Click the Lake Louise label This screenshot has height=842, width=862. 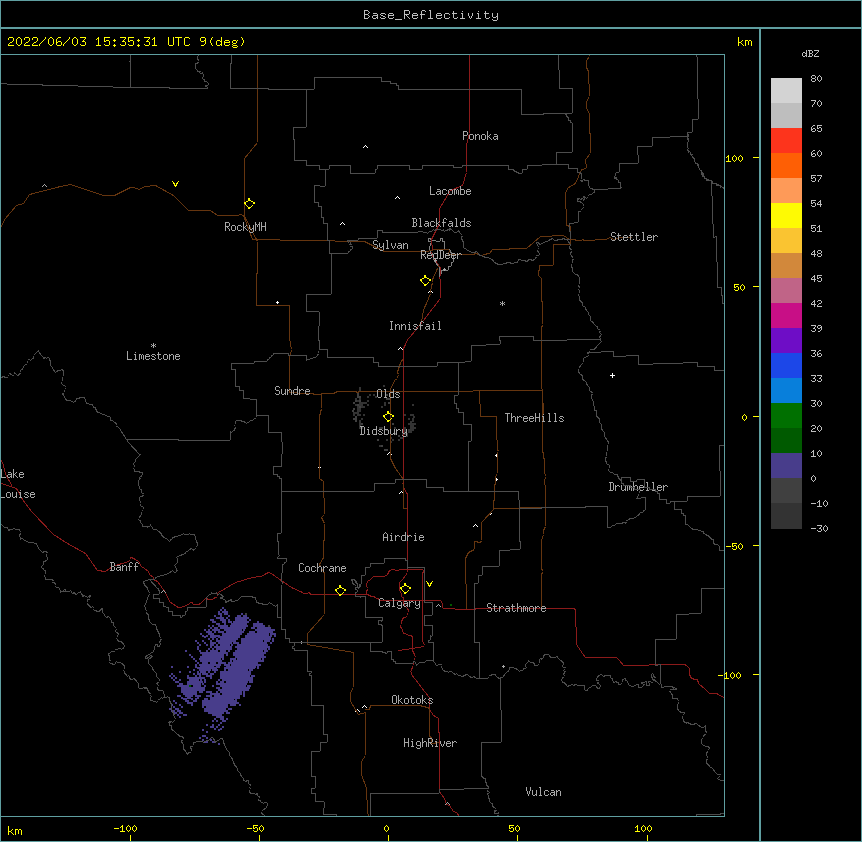[16, 484]
